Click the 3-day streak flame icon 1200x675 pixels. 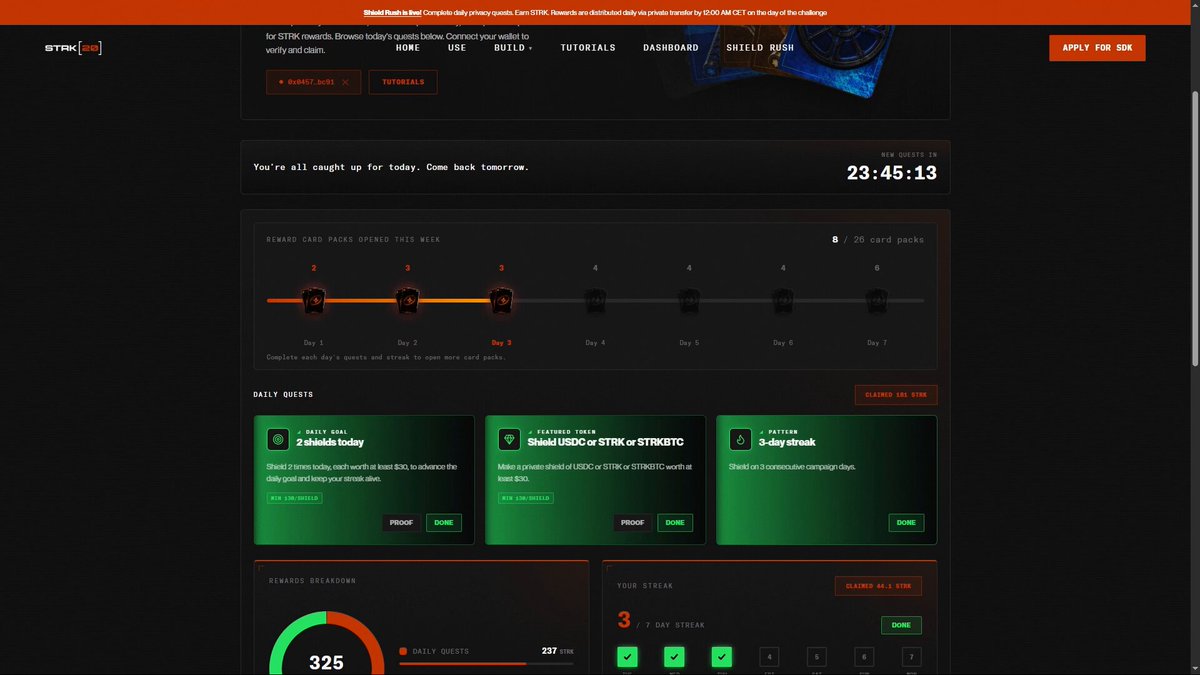741,439
